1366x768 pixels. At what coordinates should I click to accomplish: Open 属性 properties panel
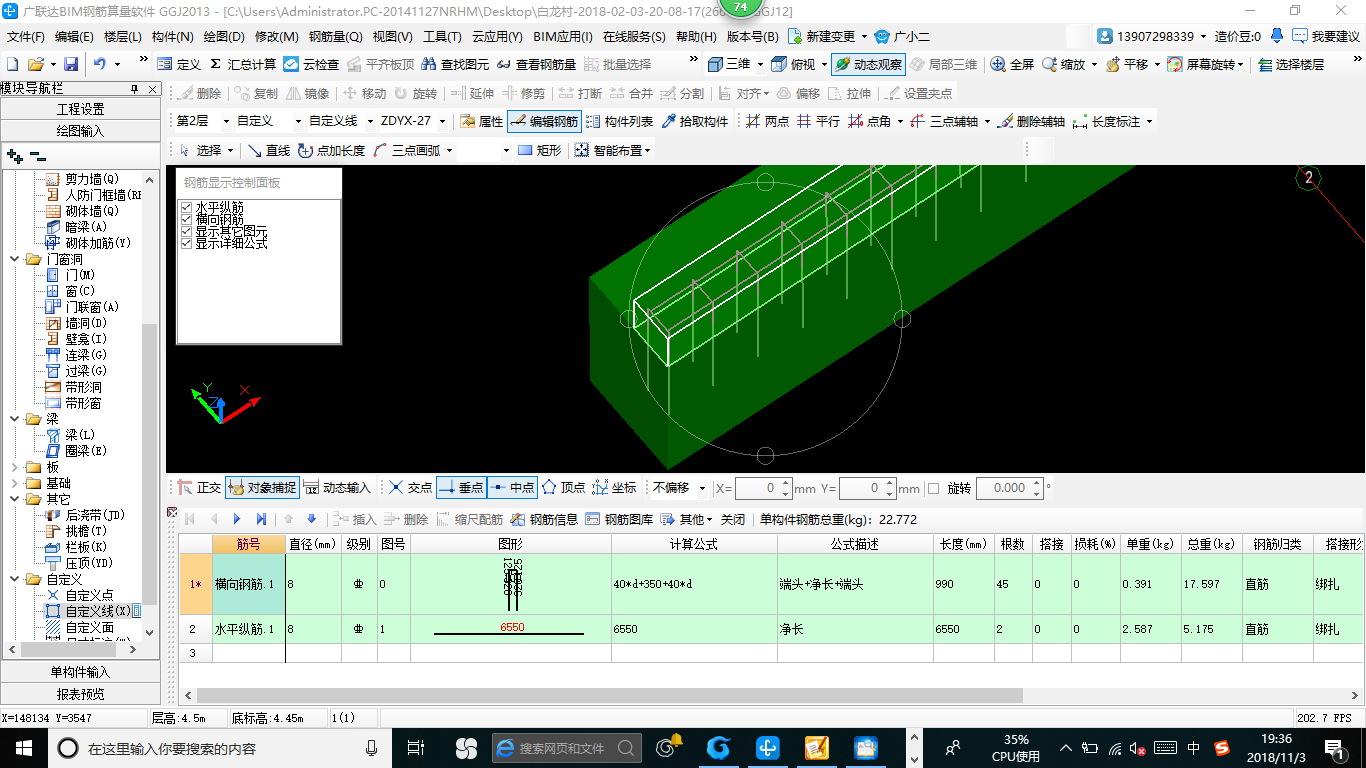pyautogui.click(x=481, y=122)
